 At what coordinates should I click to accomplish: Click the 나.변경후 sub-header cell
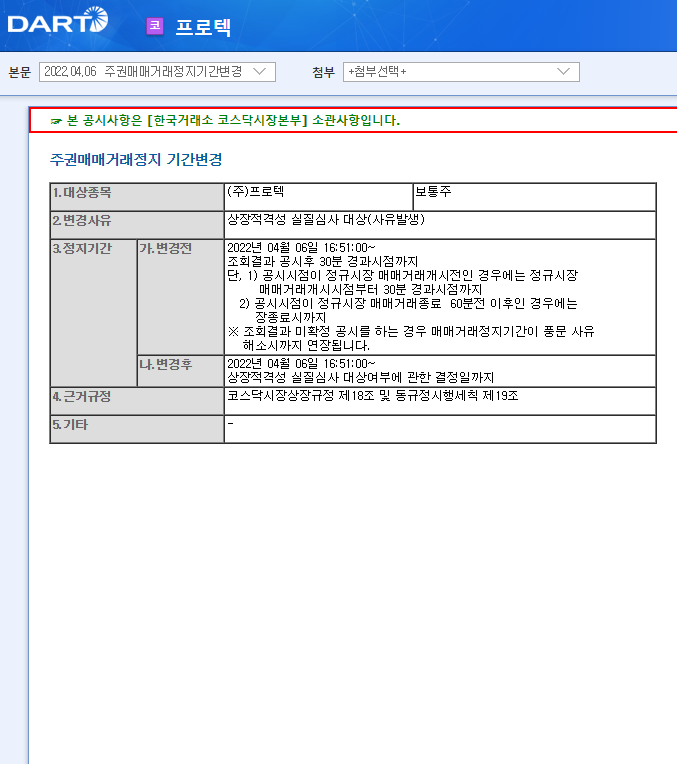point(180,371)
